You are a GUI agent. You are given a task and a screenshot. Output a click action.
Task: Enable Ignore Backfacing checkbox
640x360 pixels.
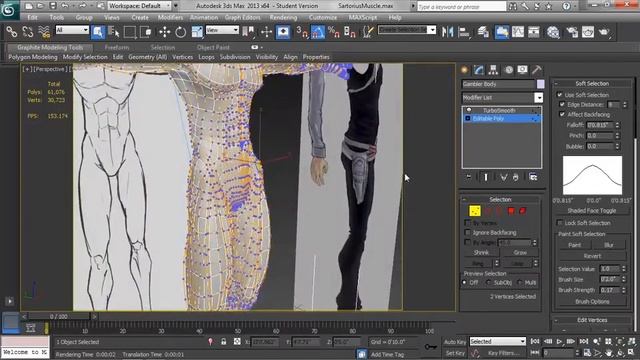coord(468,232)
